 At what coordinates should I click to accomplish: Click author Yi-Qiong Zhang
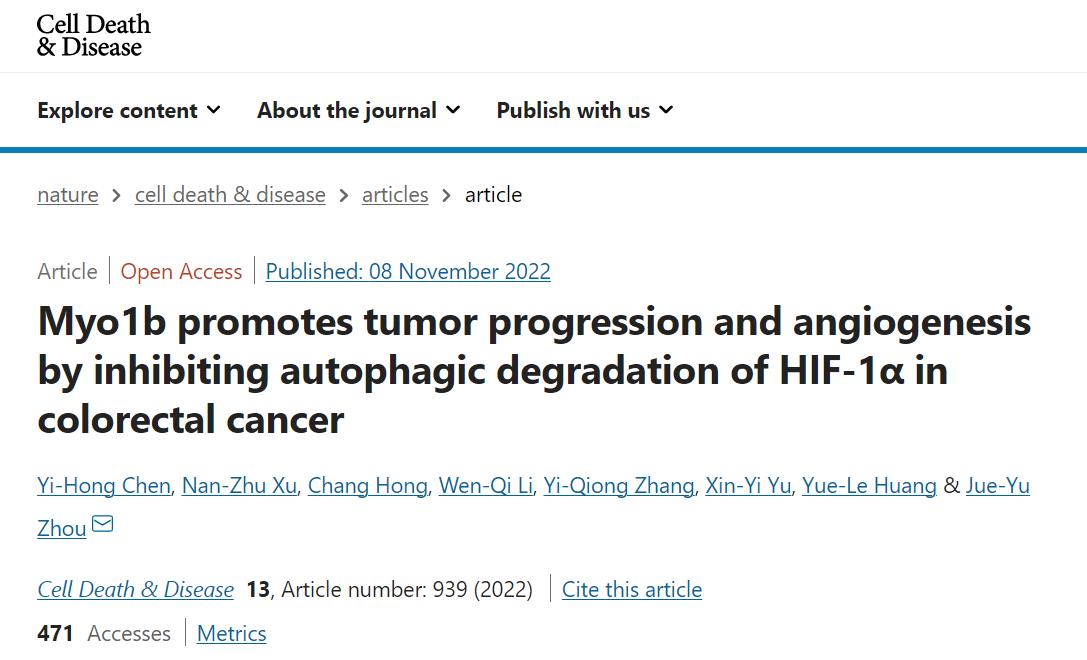tap(618, 486)
